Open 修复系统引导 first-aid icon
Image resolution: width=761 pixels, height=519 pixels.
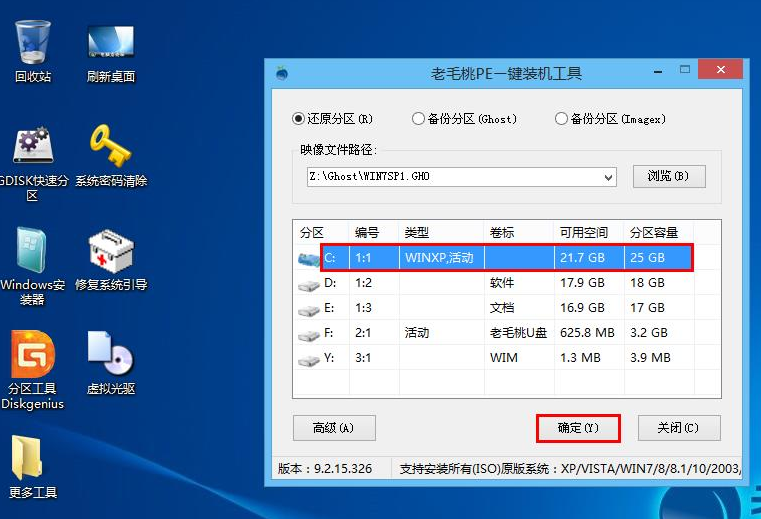tap(111, 260)
